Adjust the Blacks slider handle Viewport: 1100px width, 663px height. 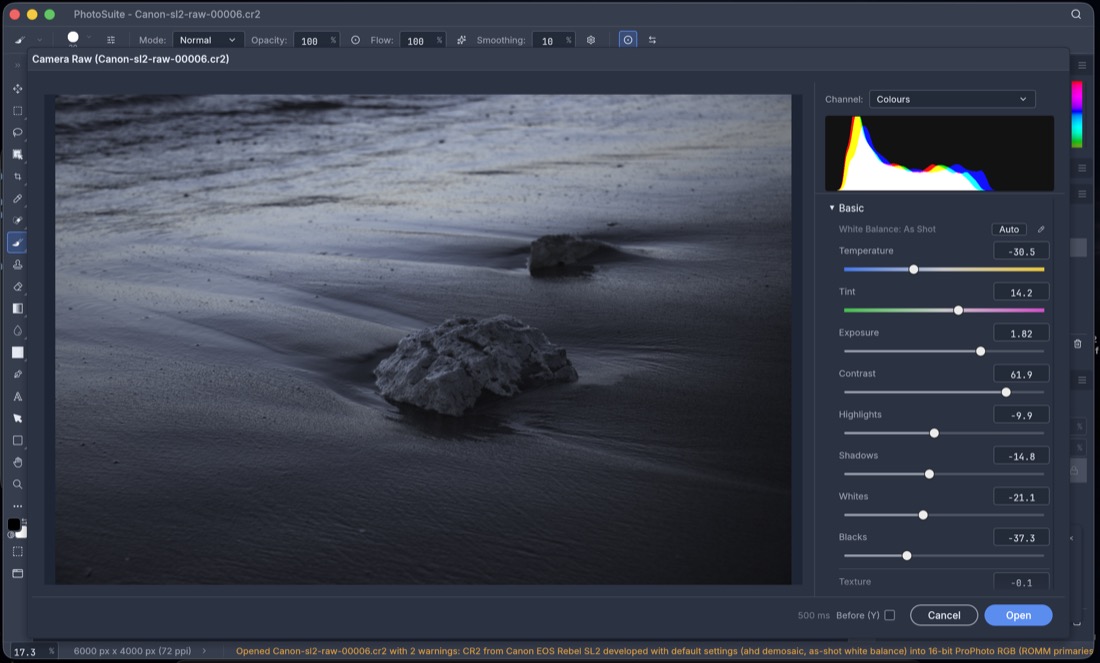click(907, 556)
